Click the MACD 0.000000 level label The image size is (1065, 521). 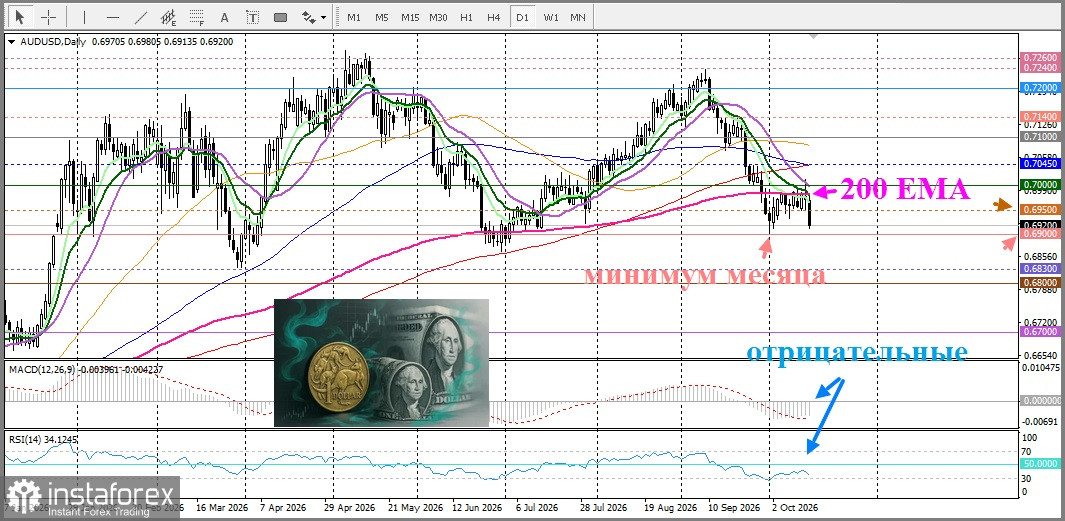[1041, 401]
